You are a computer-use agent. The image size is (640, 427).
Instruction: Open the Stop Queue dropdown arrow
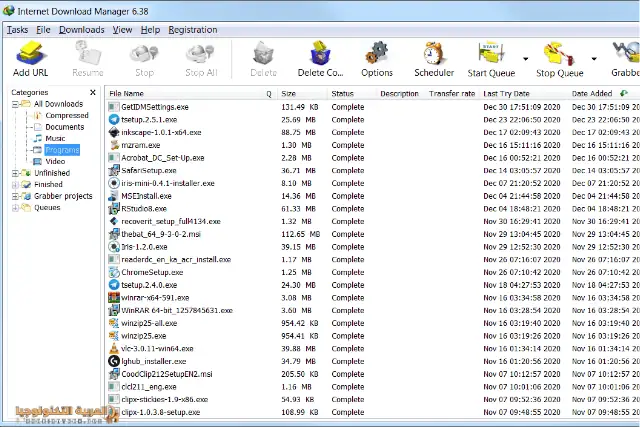click(x=594, y=59)
